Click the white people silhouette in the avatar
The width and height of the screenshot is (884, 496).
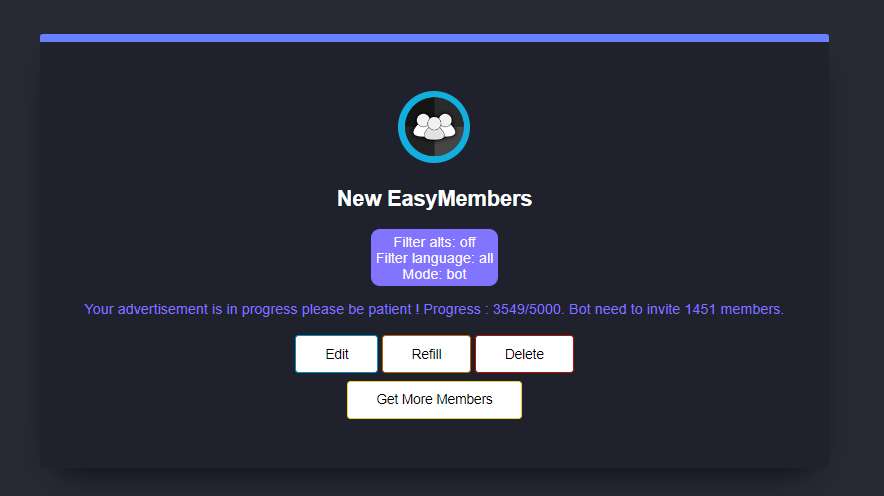[x=434, y=127]
